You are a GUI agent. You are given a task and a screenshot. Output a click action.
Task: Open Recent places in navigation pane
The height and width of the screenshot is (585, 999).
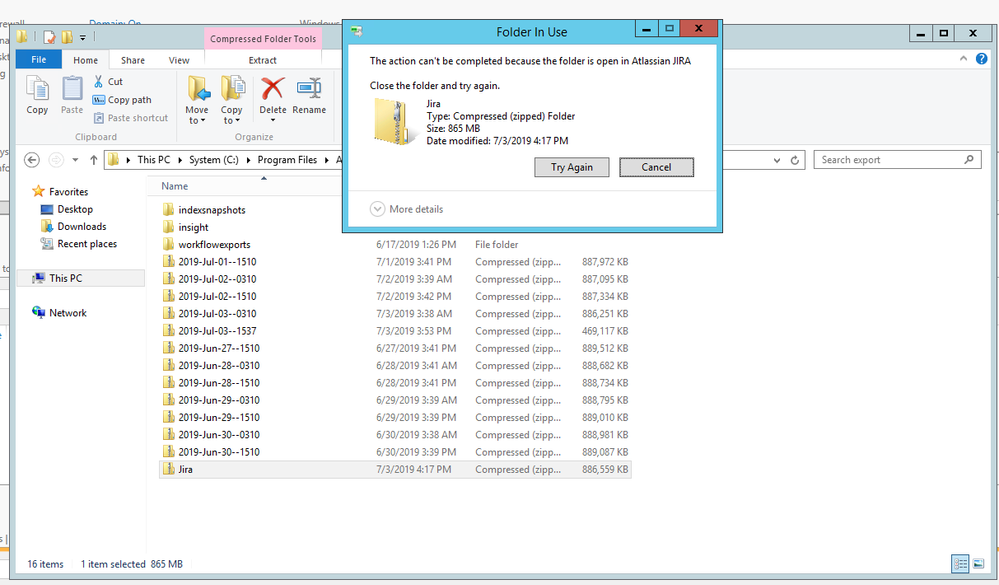[x=79, y=243]
